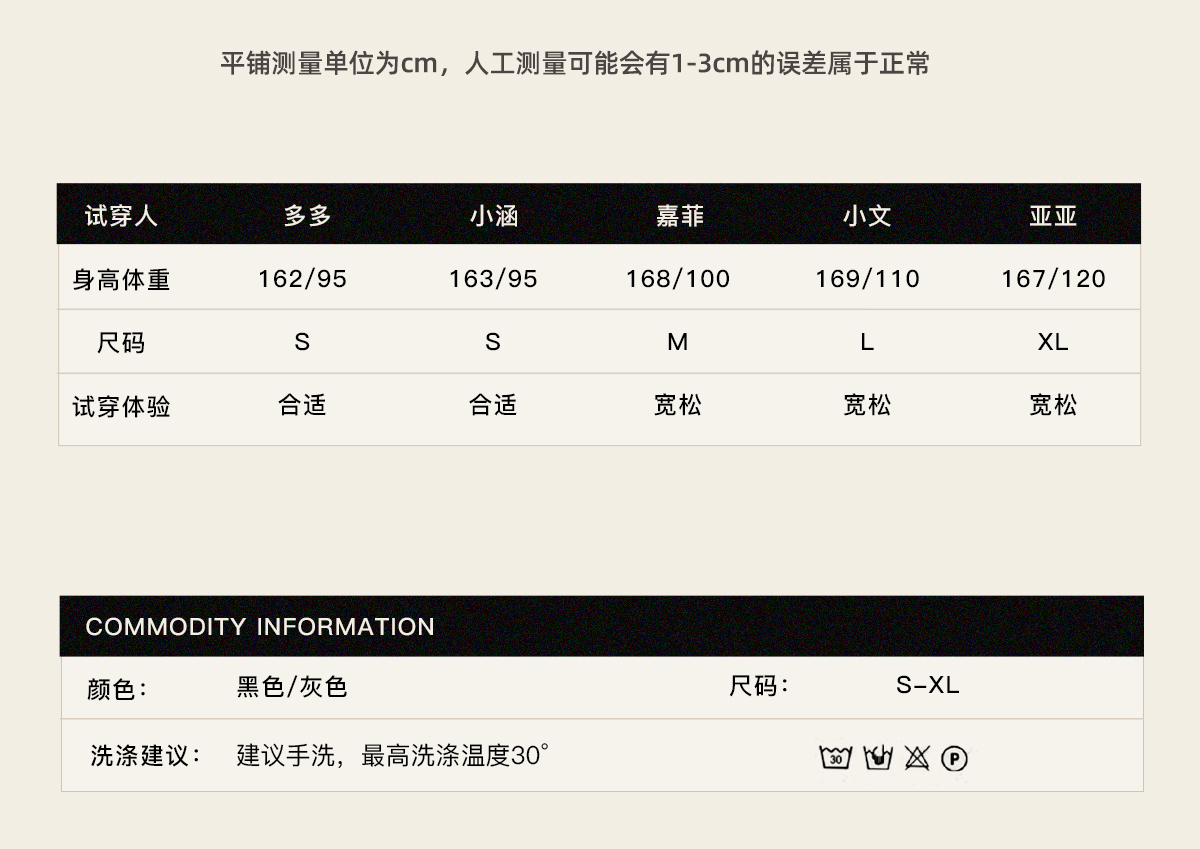
Task: Click the 亚亚 column header
Action: coord(1053,216)
